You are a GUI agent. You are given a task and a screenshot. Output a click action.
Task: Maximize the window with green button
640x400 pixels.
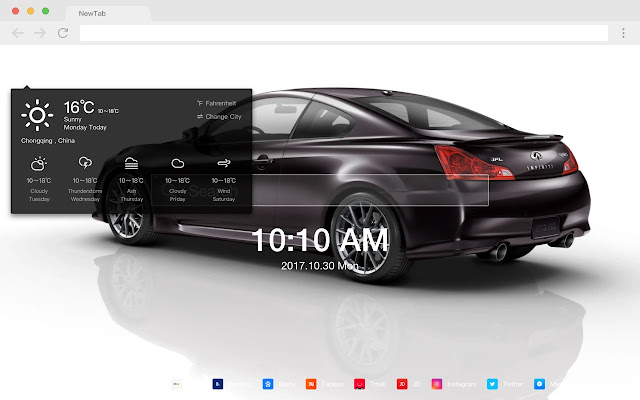[x=46, y=11]
